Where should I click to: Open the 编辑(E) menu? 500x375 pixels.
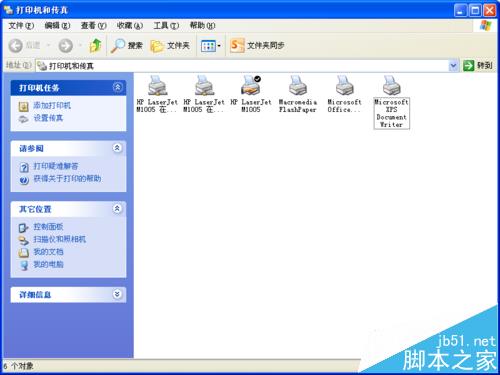click(x=57, y=25)
